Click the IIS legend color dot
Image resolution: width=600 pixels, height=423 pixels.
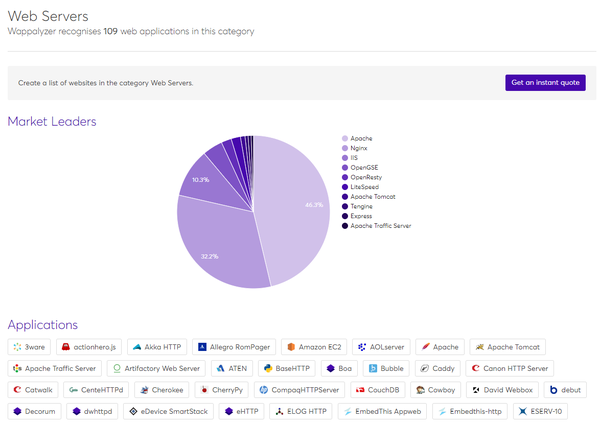(x=345, y=158)
